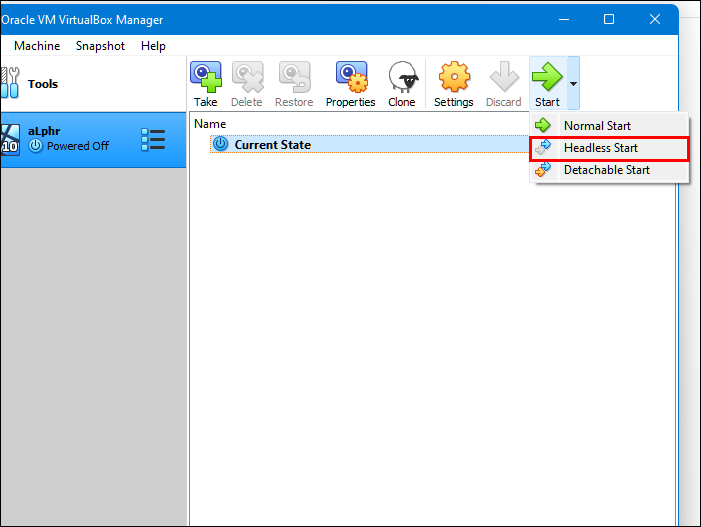Select Tools in the sidebar

pos(93,84)
